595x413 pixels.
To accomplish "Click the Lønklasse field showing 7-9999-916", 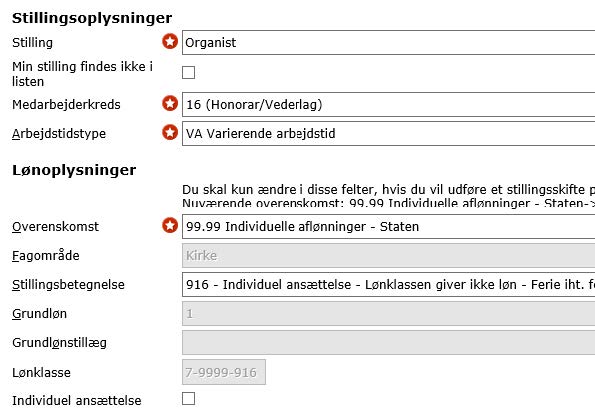I will coord(224,372).
